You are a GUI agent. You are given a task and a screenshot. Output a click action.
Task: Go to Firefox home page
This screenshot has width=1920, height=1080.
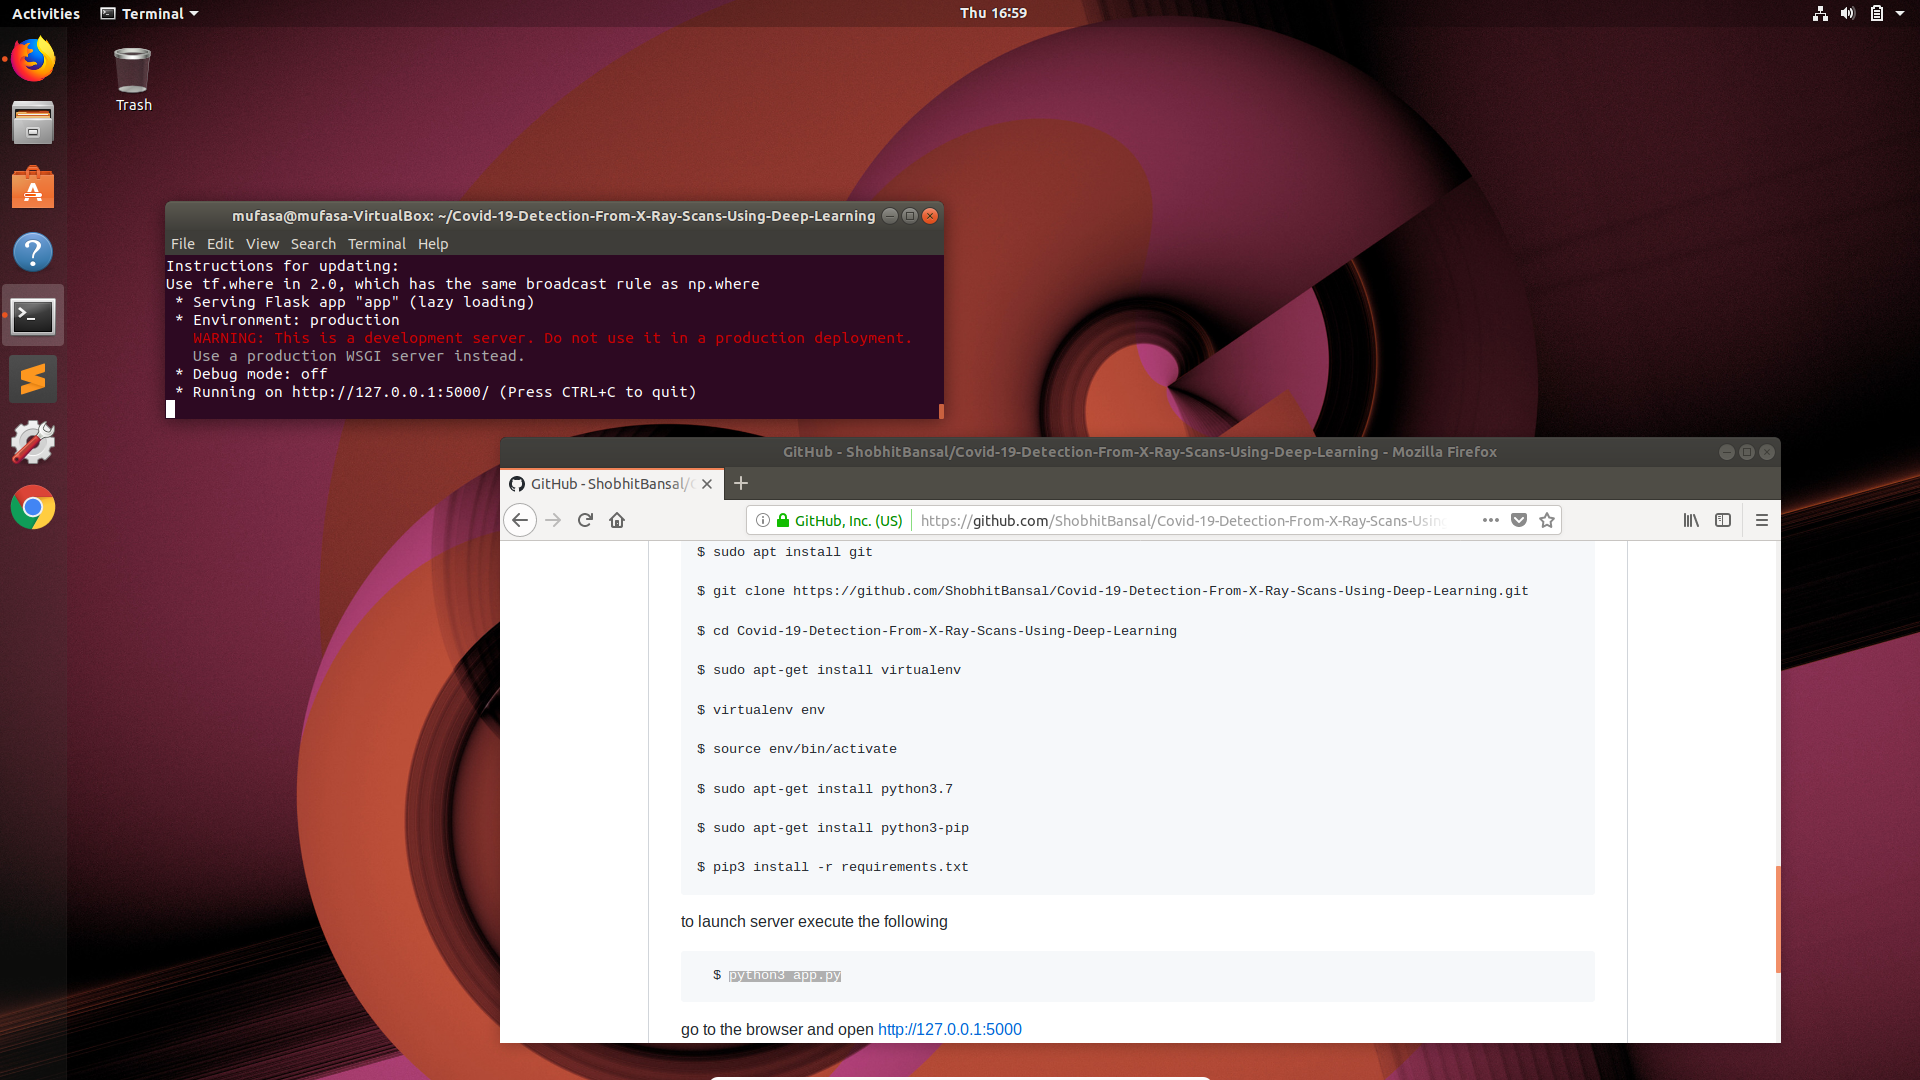[617, 520]
